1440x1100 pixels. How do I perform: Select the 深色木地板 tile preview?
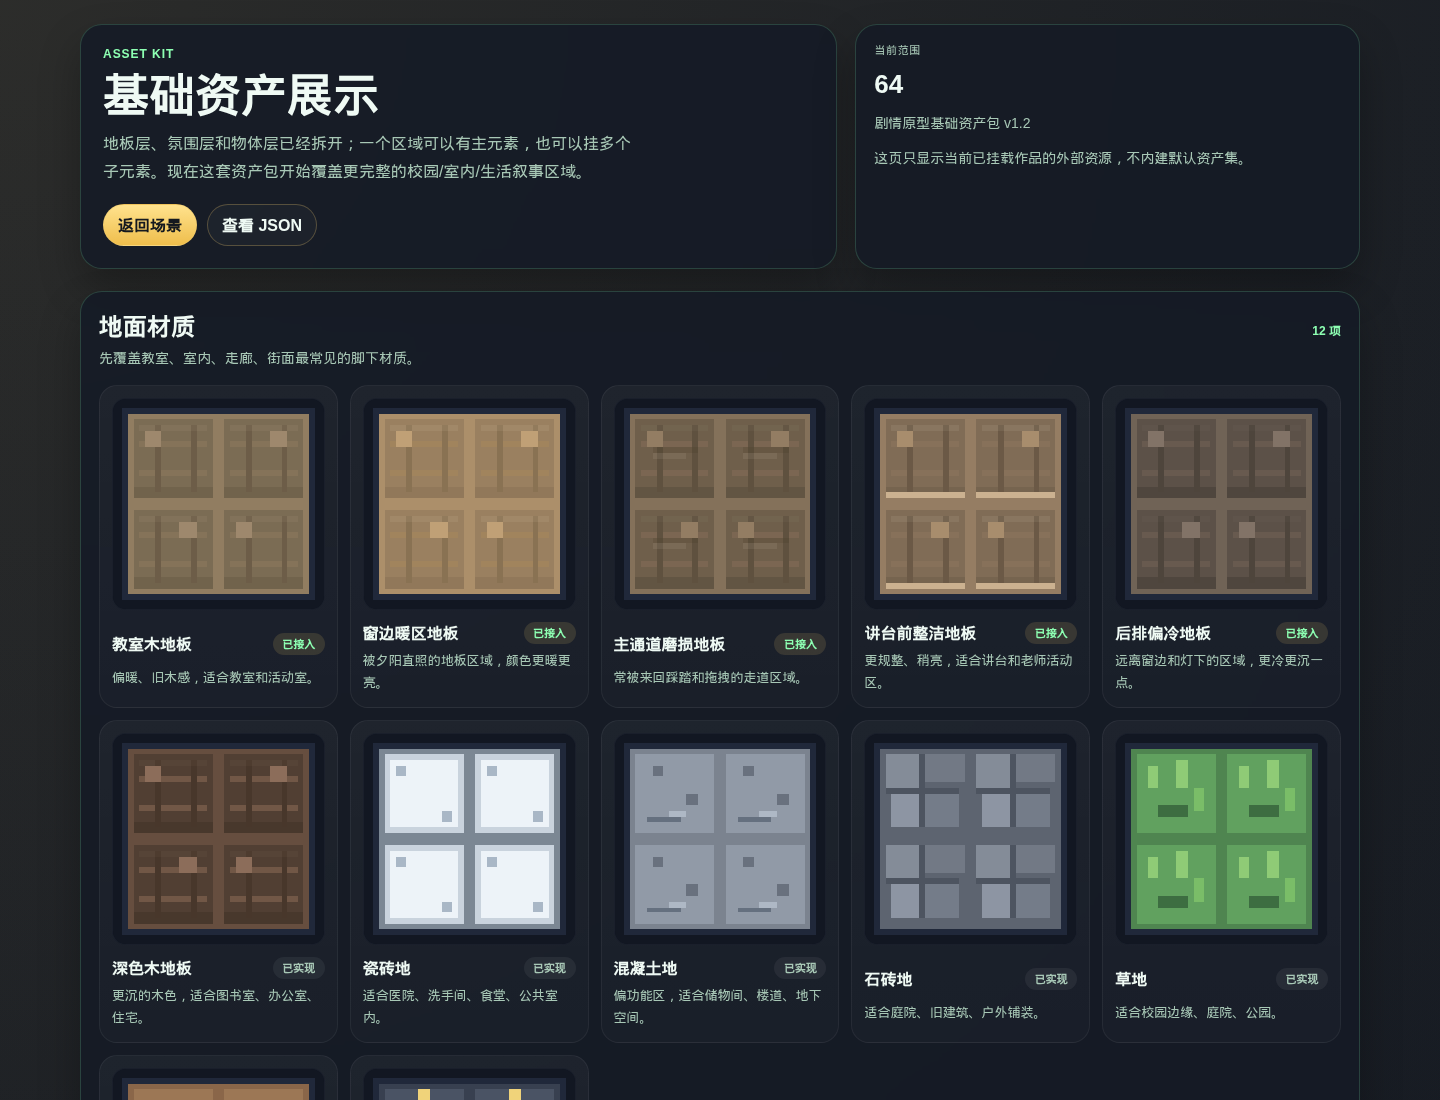[218, 839]
